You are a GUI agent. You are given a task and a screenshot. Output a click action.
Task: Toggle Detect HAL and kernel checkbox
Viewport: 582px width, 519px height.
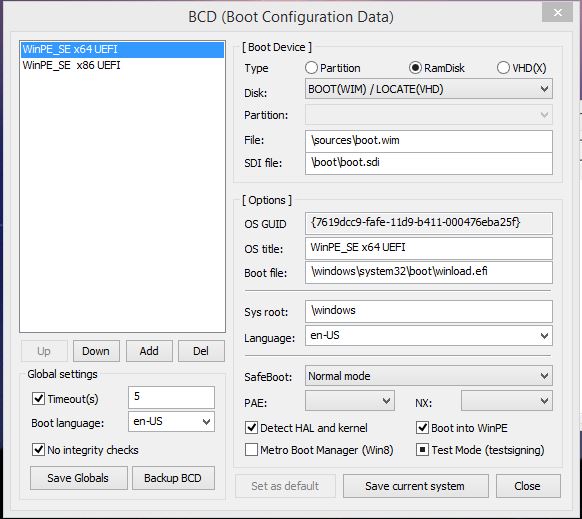pyautogui.click(x=251, y=428)
